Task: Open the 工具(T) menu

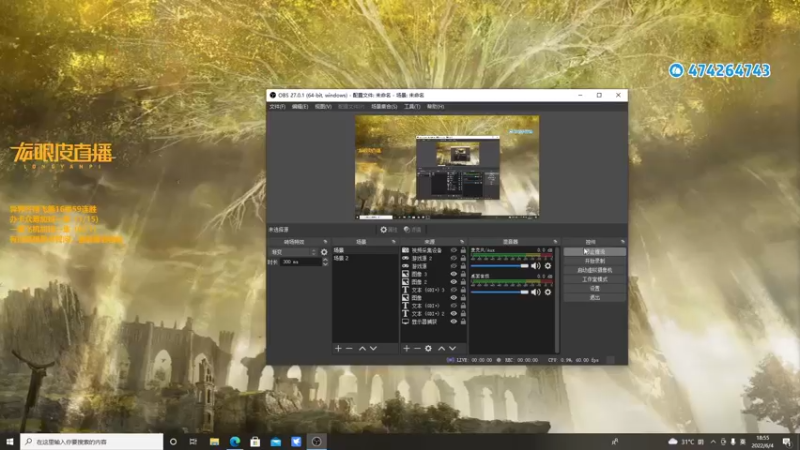Action: (412, 107)
